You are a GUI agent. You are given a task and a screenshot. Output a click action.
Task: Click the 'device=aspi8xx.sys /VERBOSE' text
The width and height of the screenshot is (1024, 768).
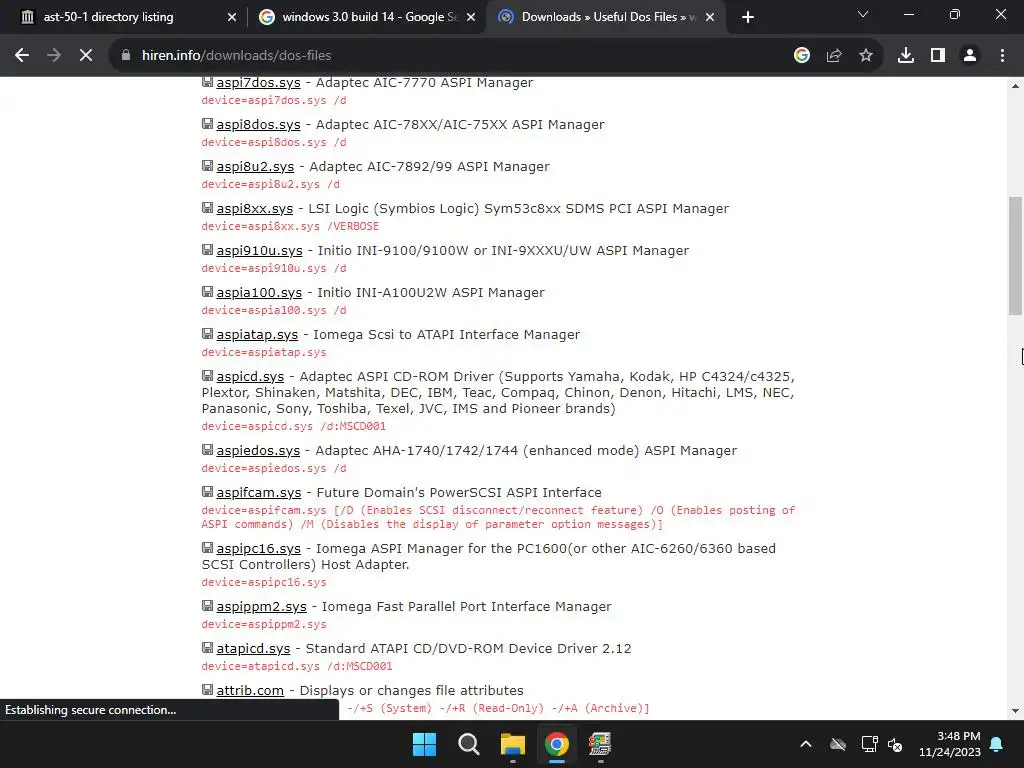290,226
